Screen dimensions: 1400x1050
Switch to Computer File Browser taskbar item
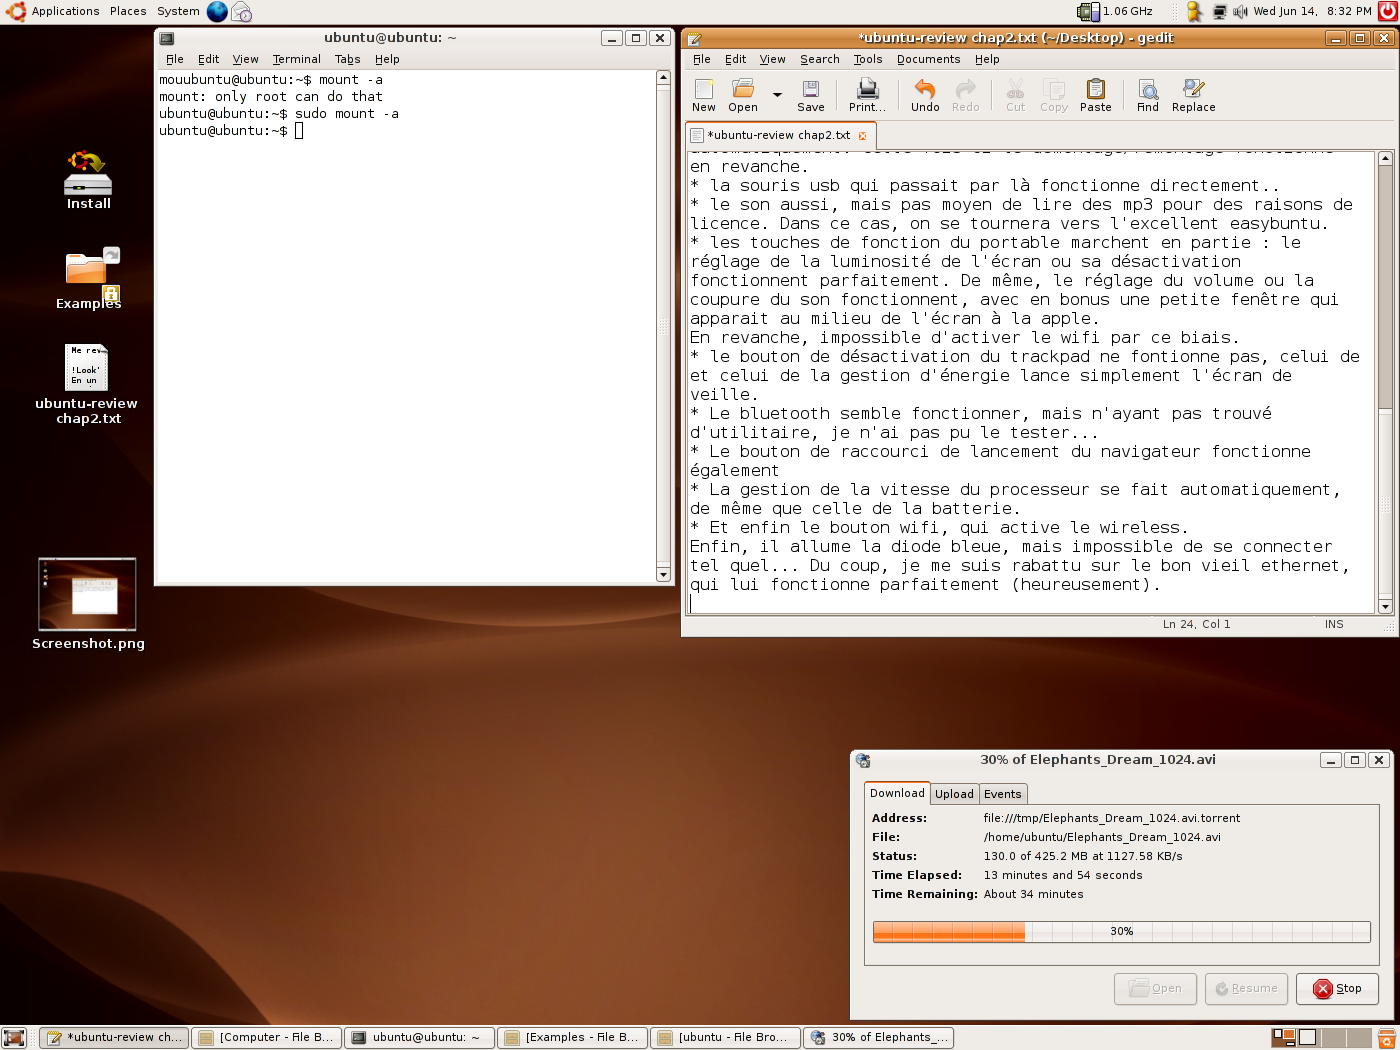tap(267, 1038)
